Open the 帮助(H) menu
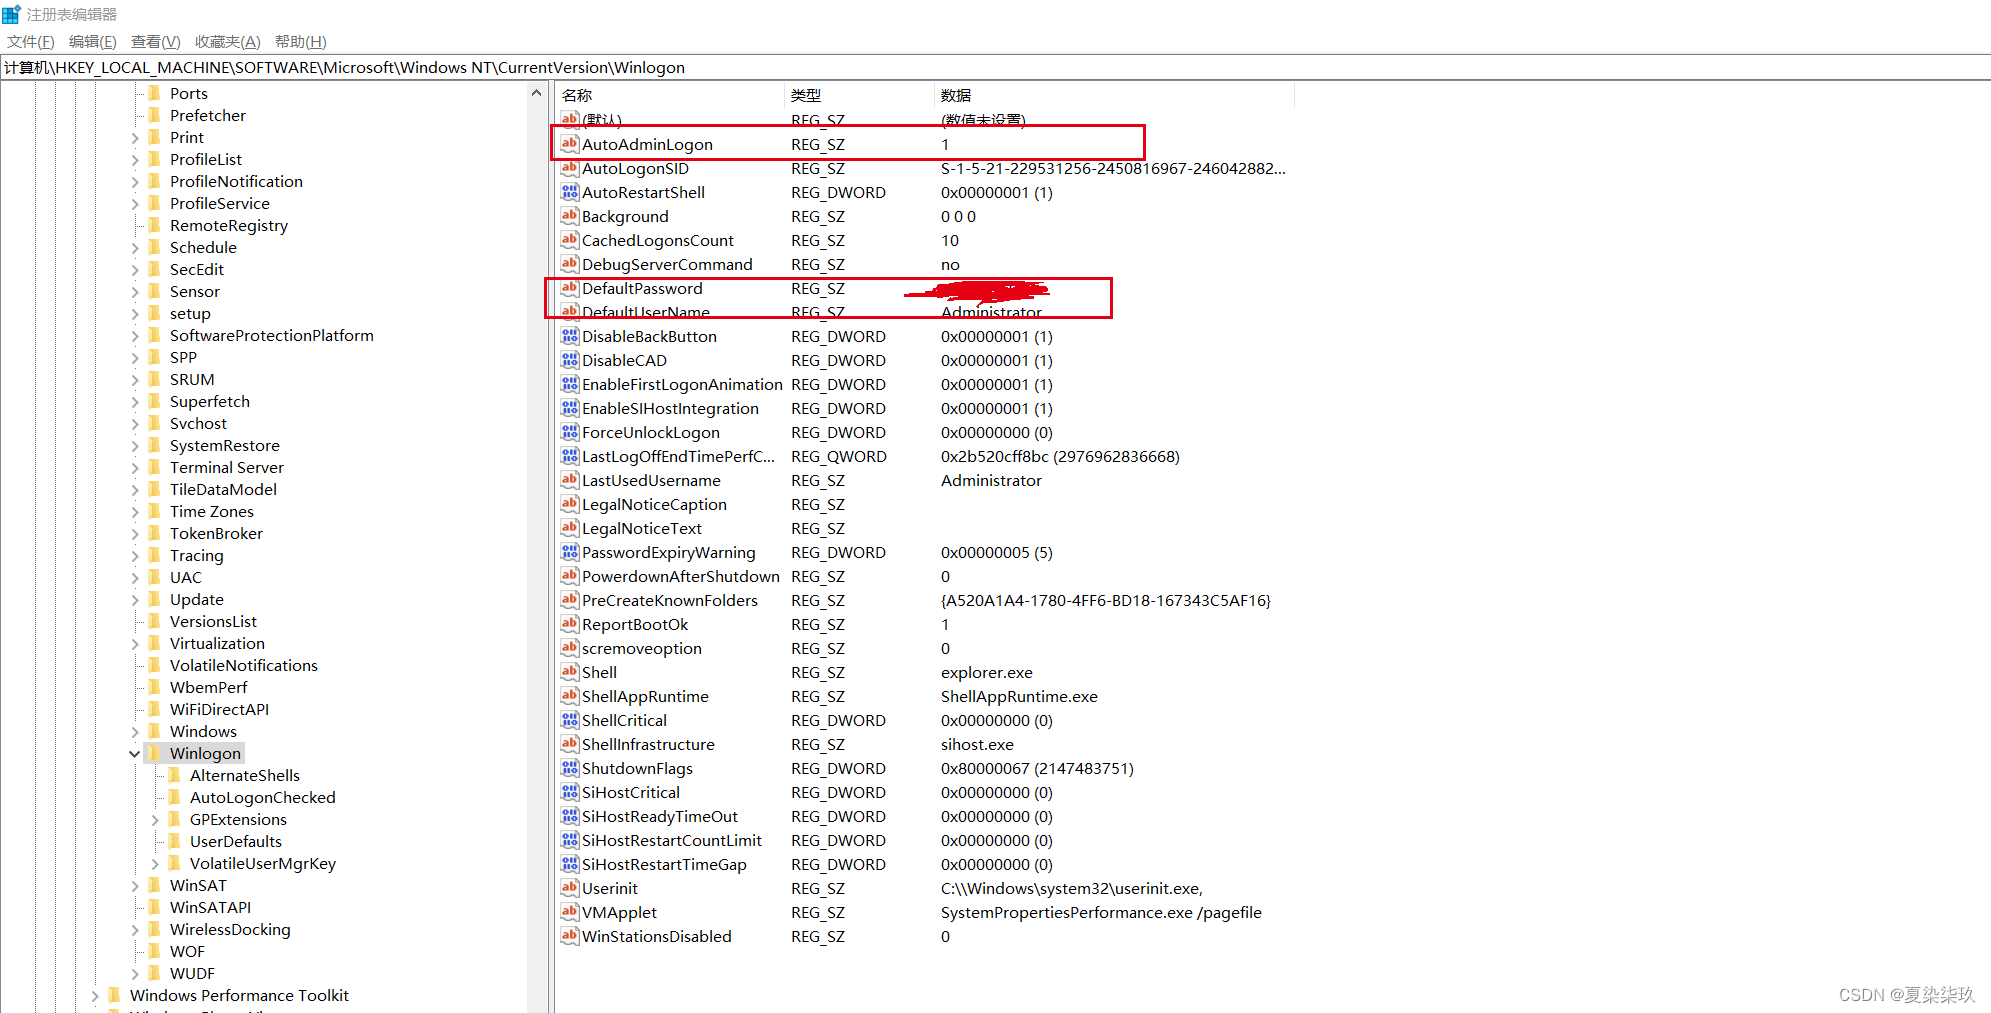 coord(301,41)
